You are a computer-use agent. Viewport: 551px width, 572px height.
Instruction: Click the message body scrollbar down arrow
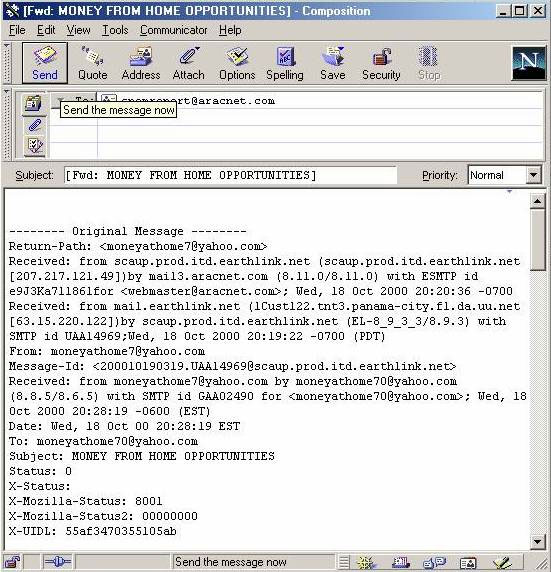point(537,542)
